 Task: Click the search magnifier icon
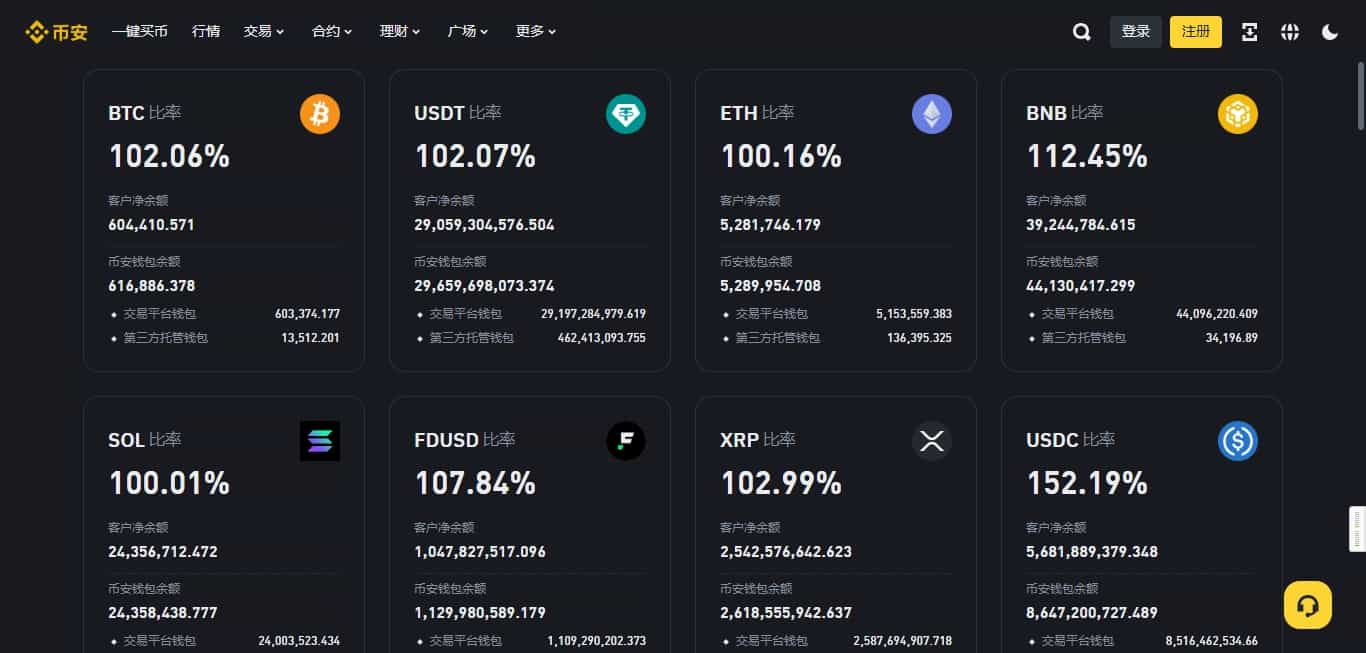point(1081,31)
